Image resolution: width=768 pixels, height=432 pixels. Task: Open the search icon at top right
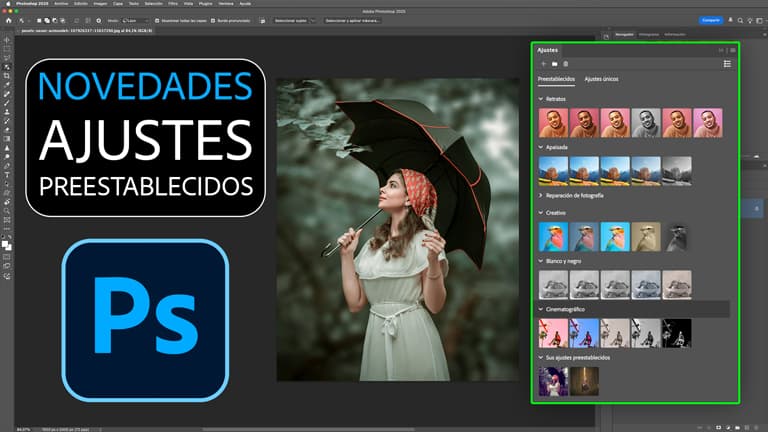pos(740,21)
